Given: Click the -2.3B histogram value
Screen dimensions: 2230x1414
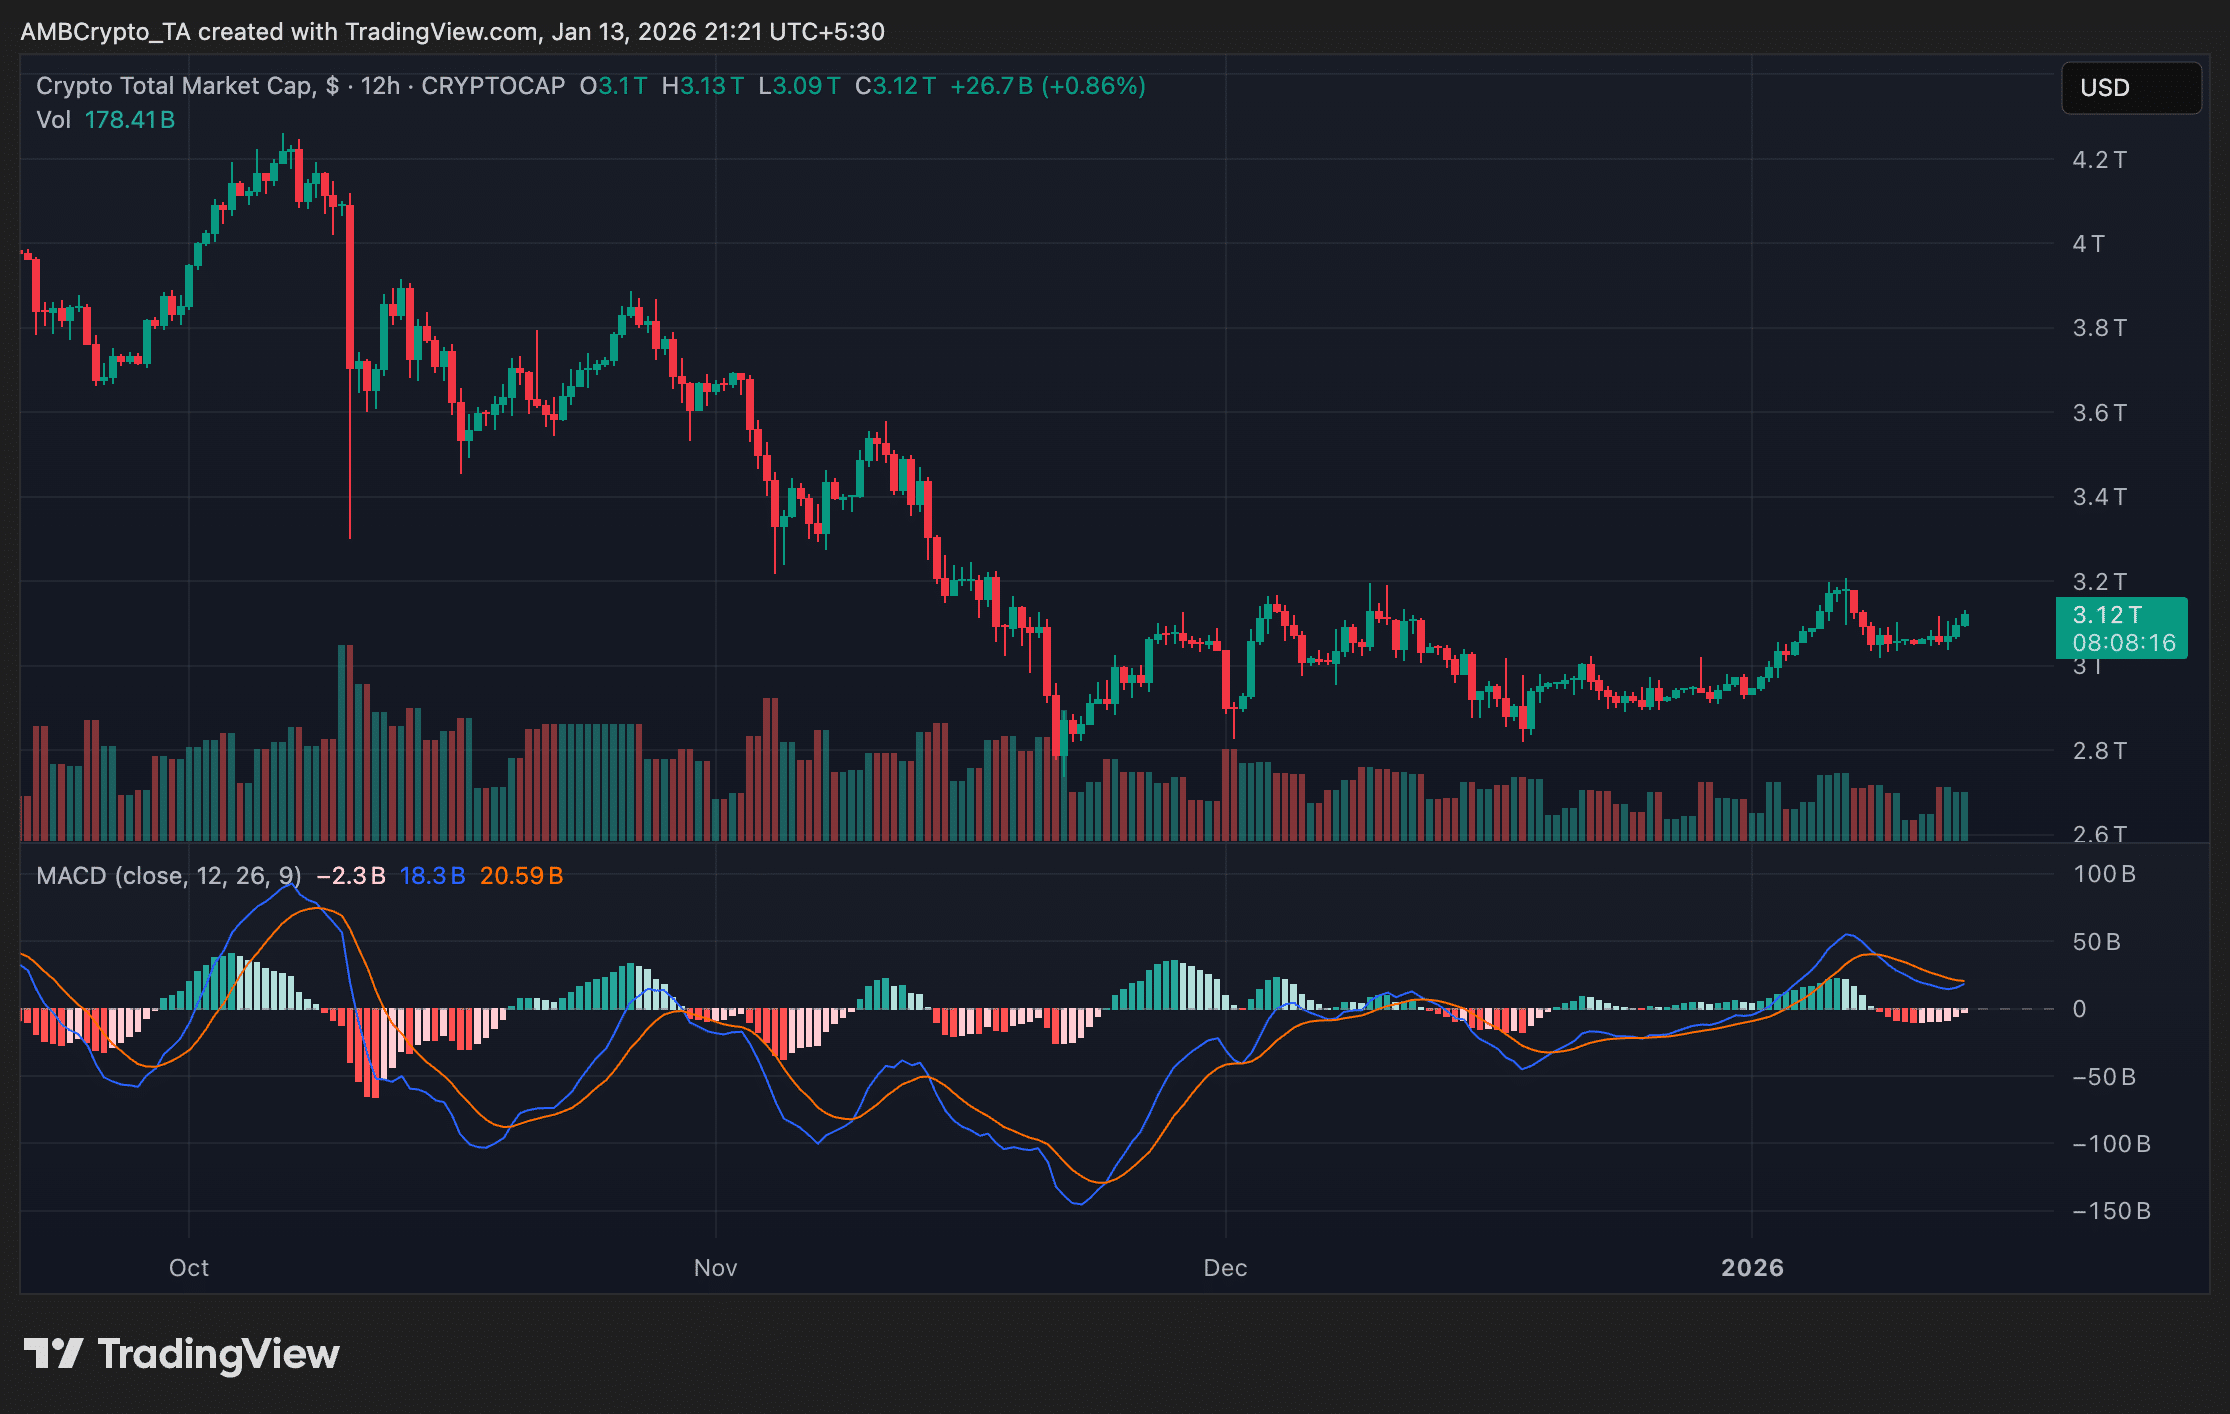Looking at the screenshot, I should click(x=350, y=876).
